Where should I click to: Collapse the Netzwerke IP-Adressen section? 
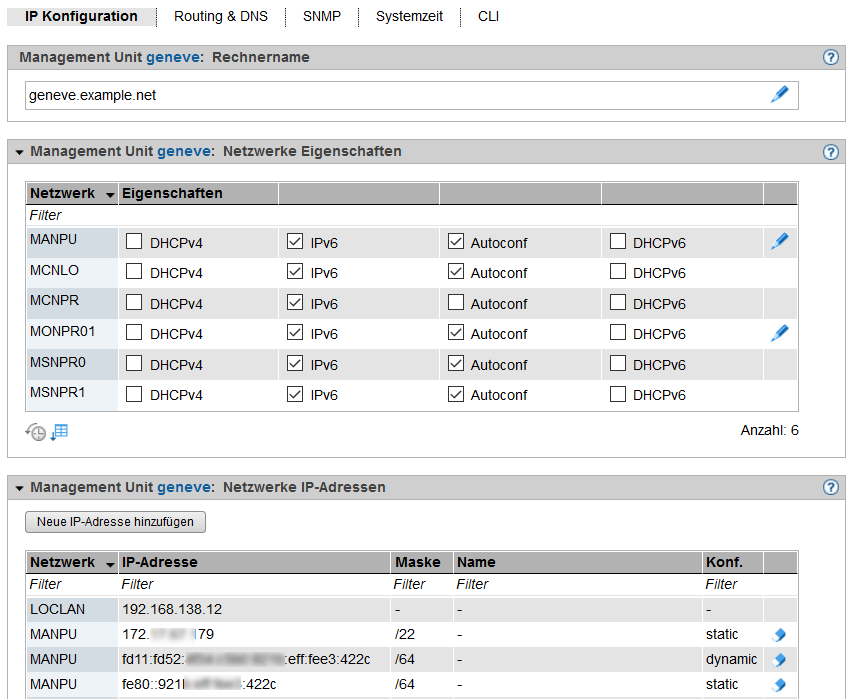(x=19, y=488)
